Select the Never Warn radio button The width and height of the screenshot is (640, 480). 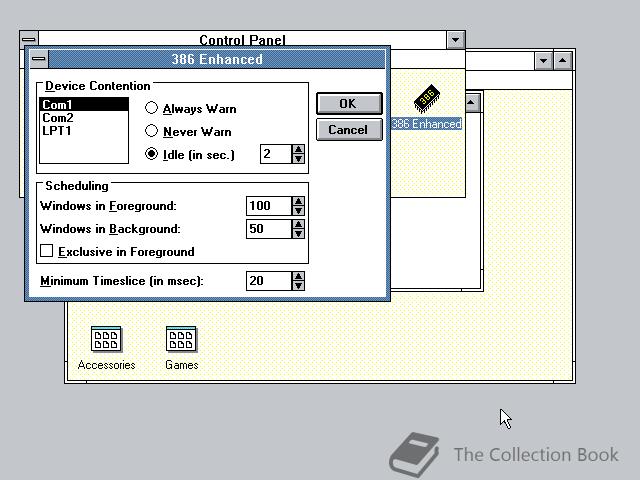tap(151, 131)
